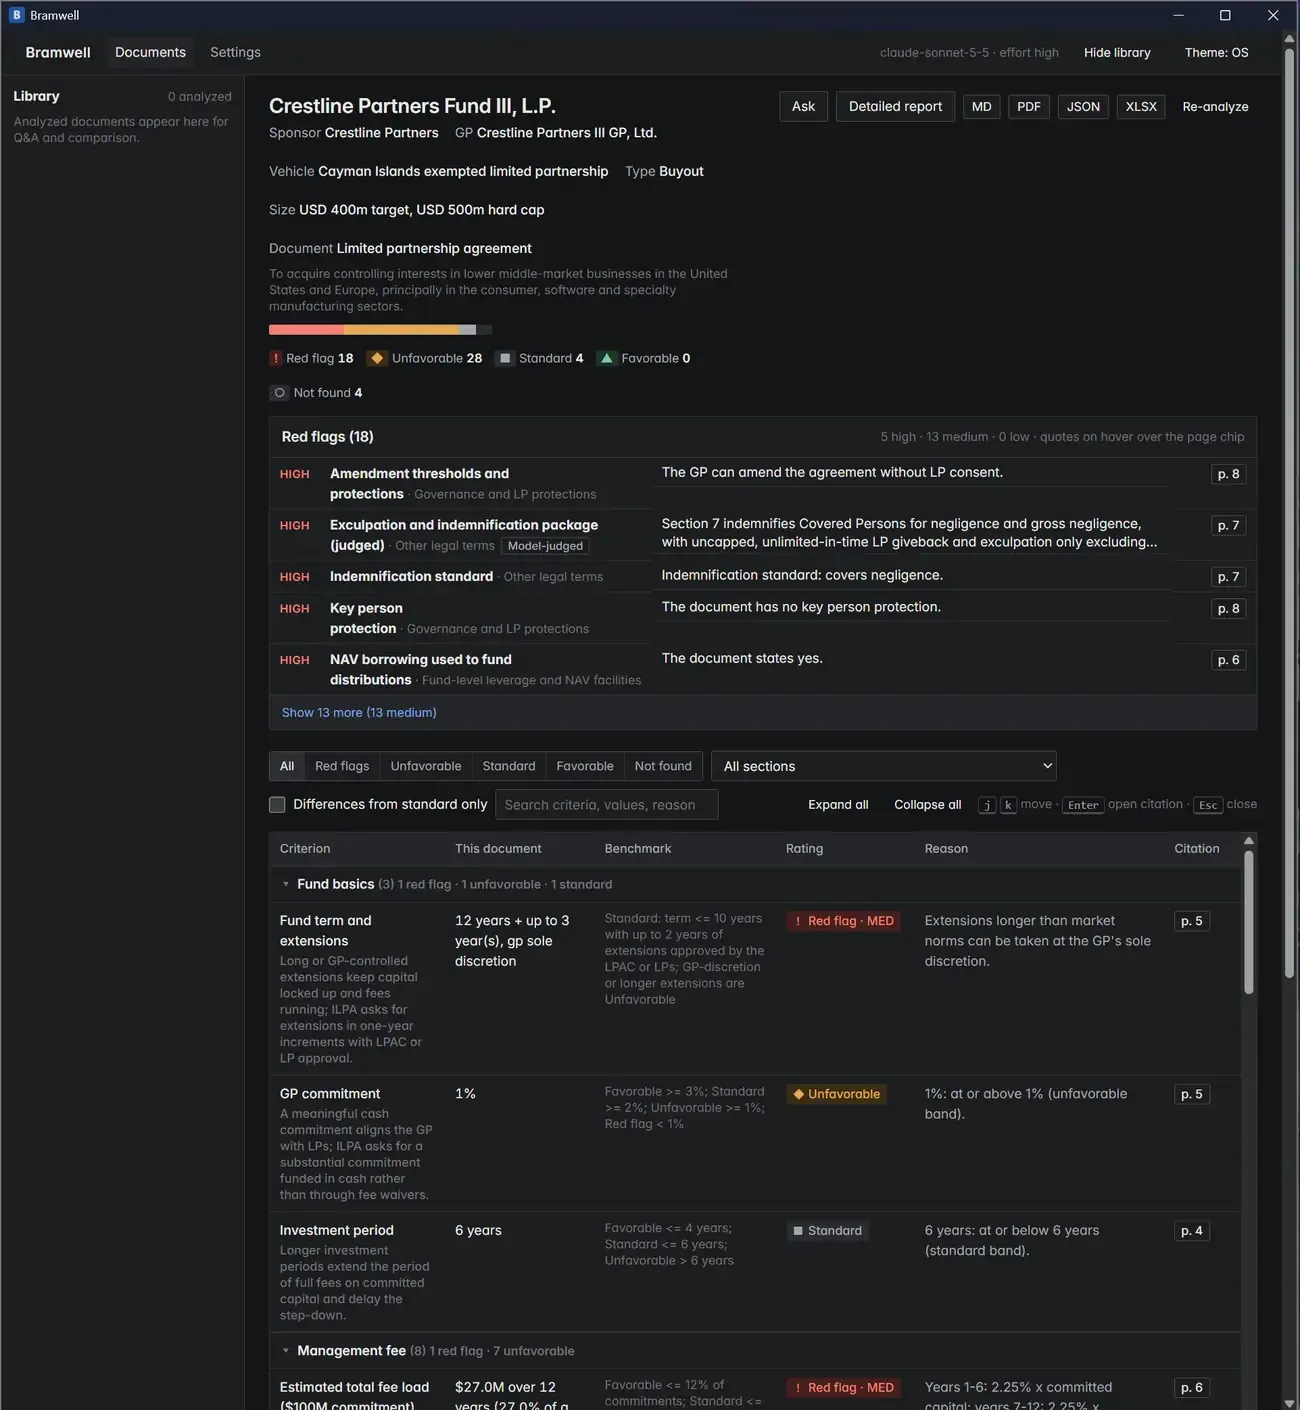Show 13 more medium red flags
1300x1410 pixels.
pyautogui.click(x=359, y=712)
